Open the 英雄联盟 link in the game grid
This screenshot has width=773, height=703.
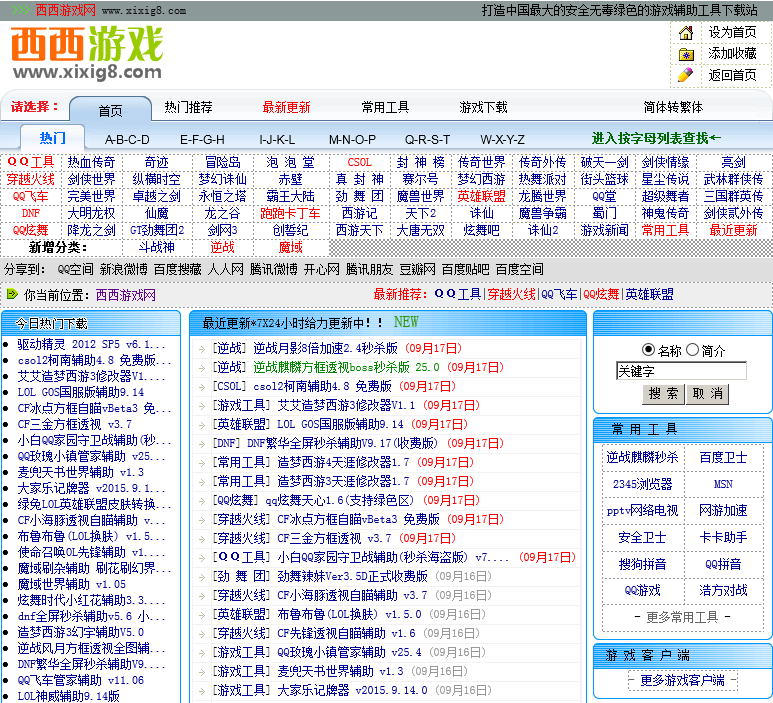(482, 196)
